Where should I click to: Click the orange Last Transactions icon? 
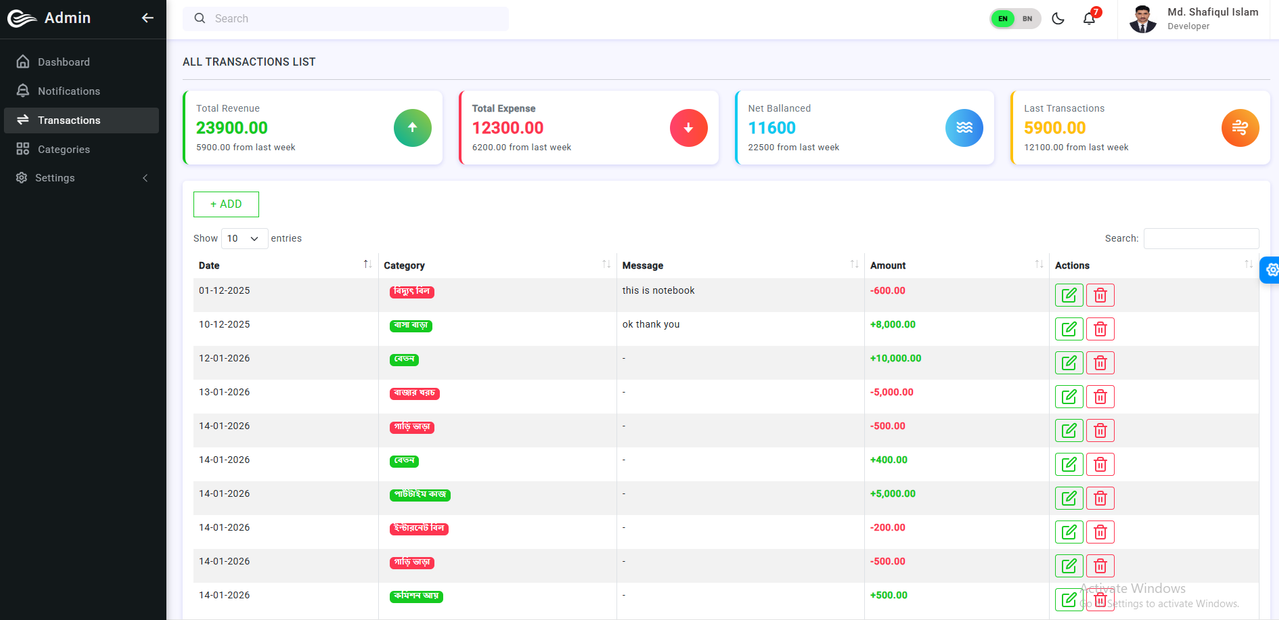click(1241, 128)
